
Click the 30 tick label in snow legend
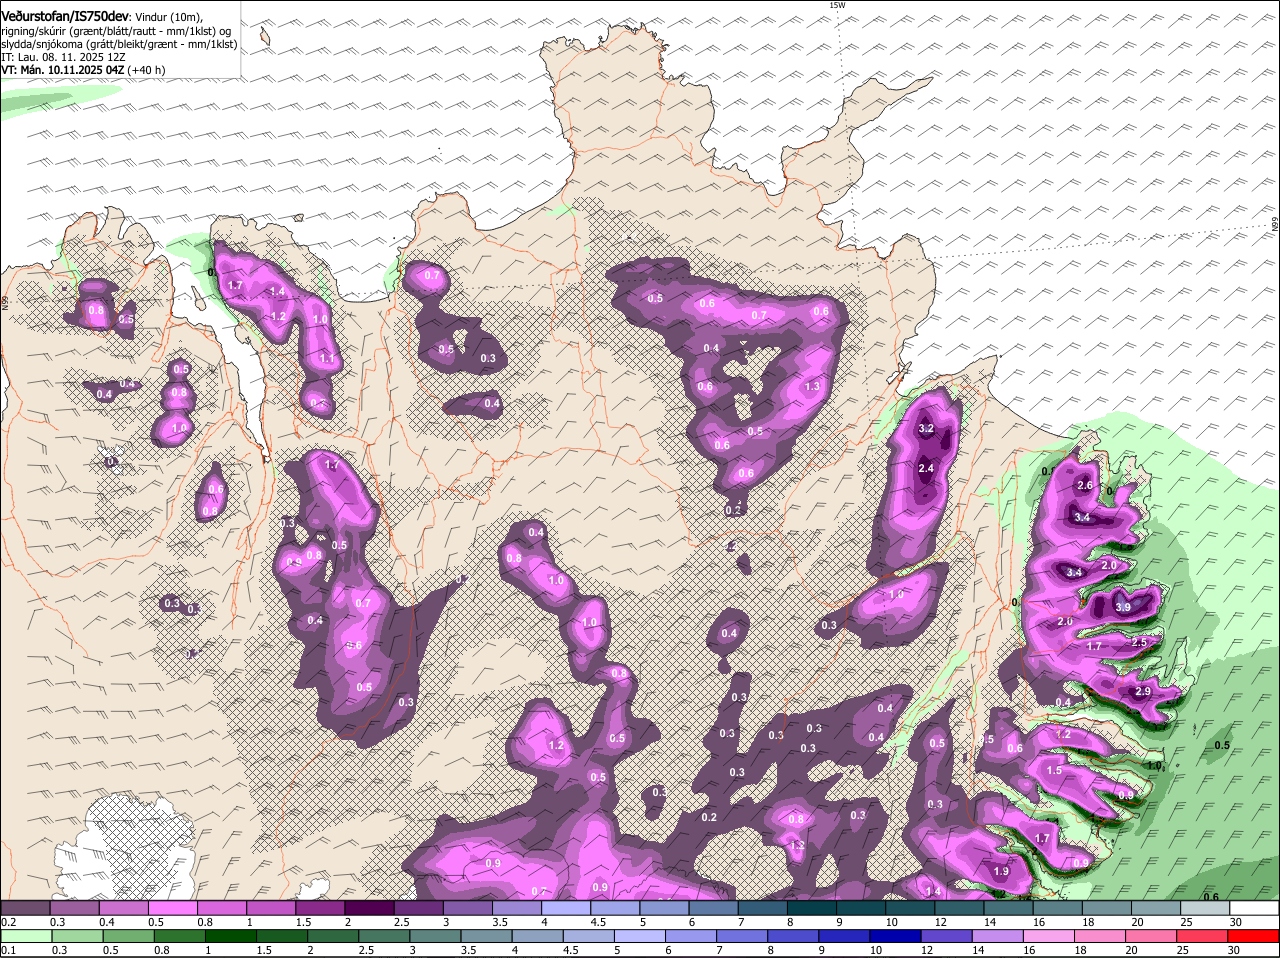(1236, 922)
